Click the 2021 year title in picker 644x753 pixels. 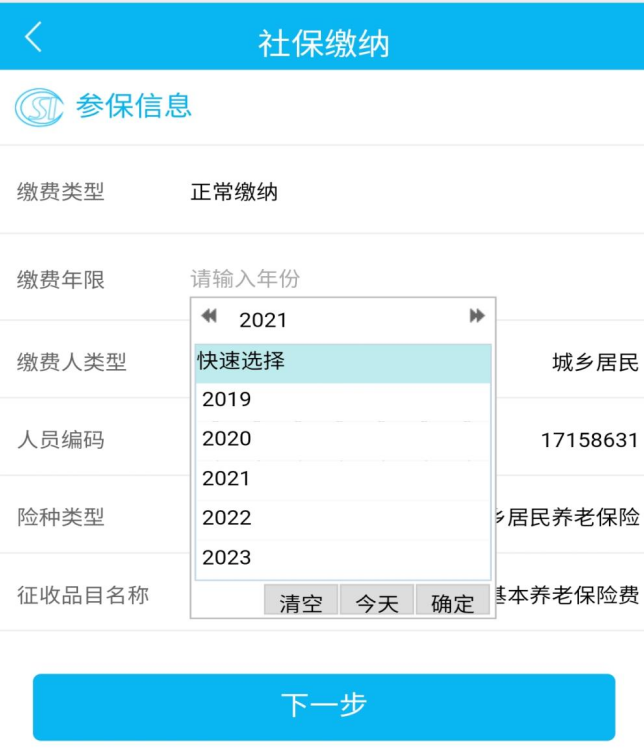[263, 320]
